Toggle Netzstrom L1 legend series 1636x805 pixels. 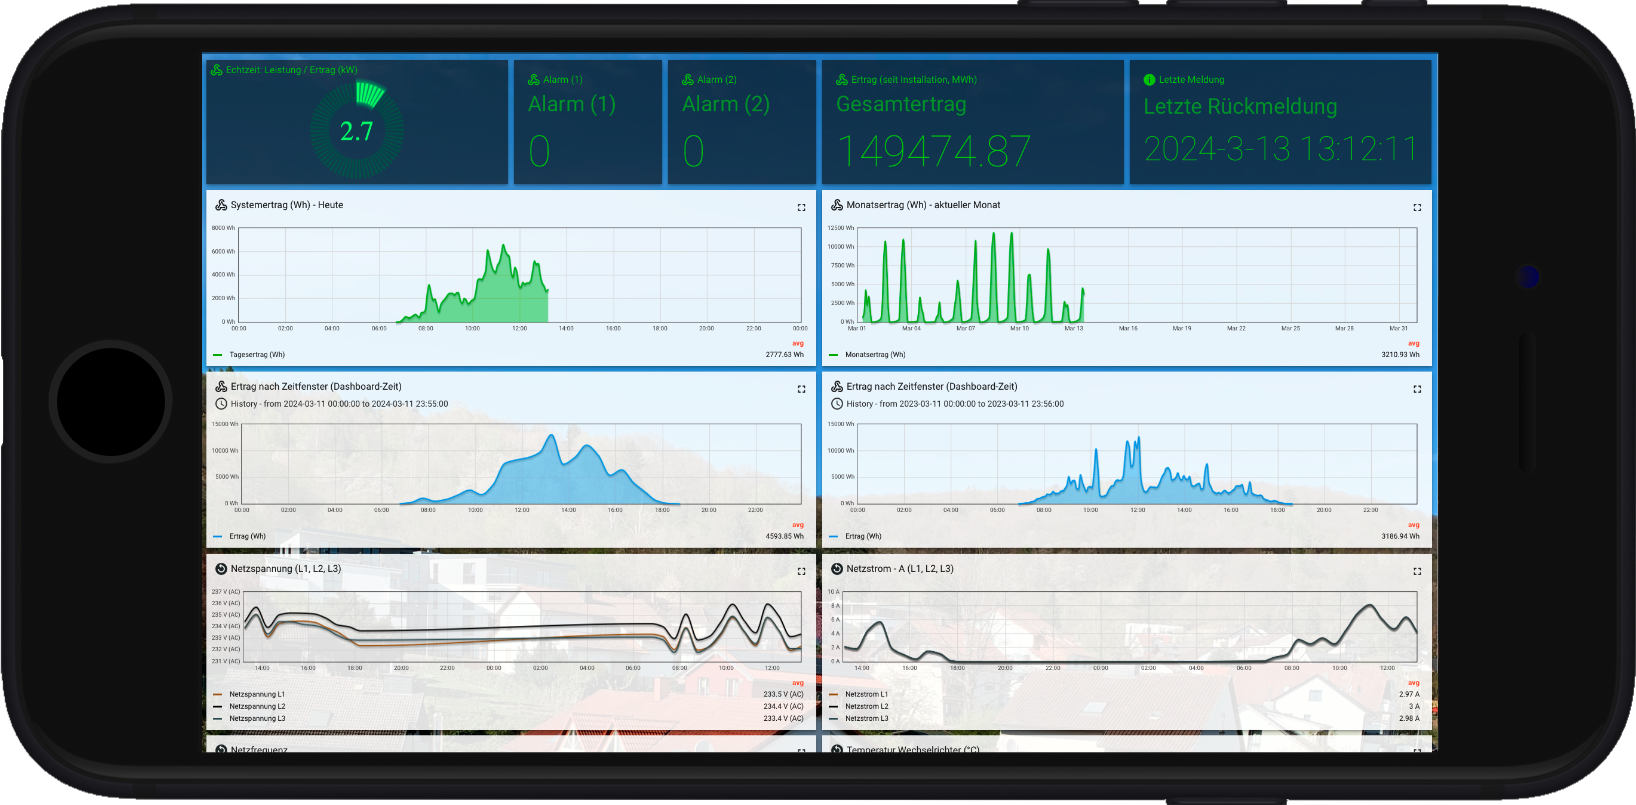[859, 694]
